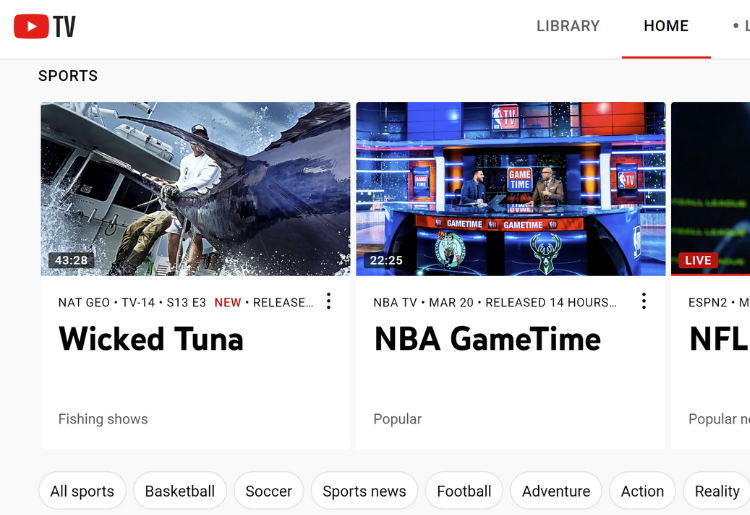Click the 22:25 duration badge
The width and height of the screenshot is (750, 515).
(386, 260)
